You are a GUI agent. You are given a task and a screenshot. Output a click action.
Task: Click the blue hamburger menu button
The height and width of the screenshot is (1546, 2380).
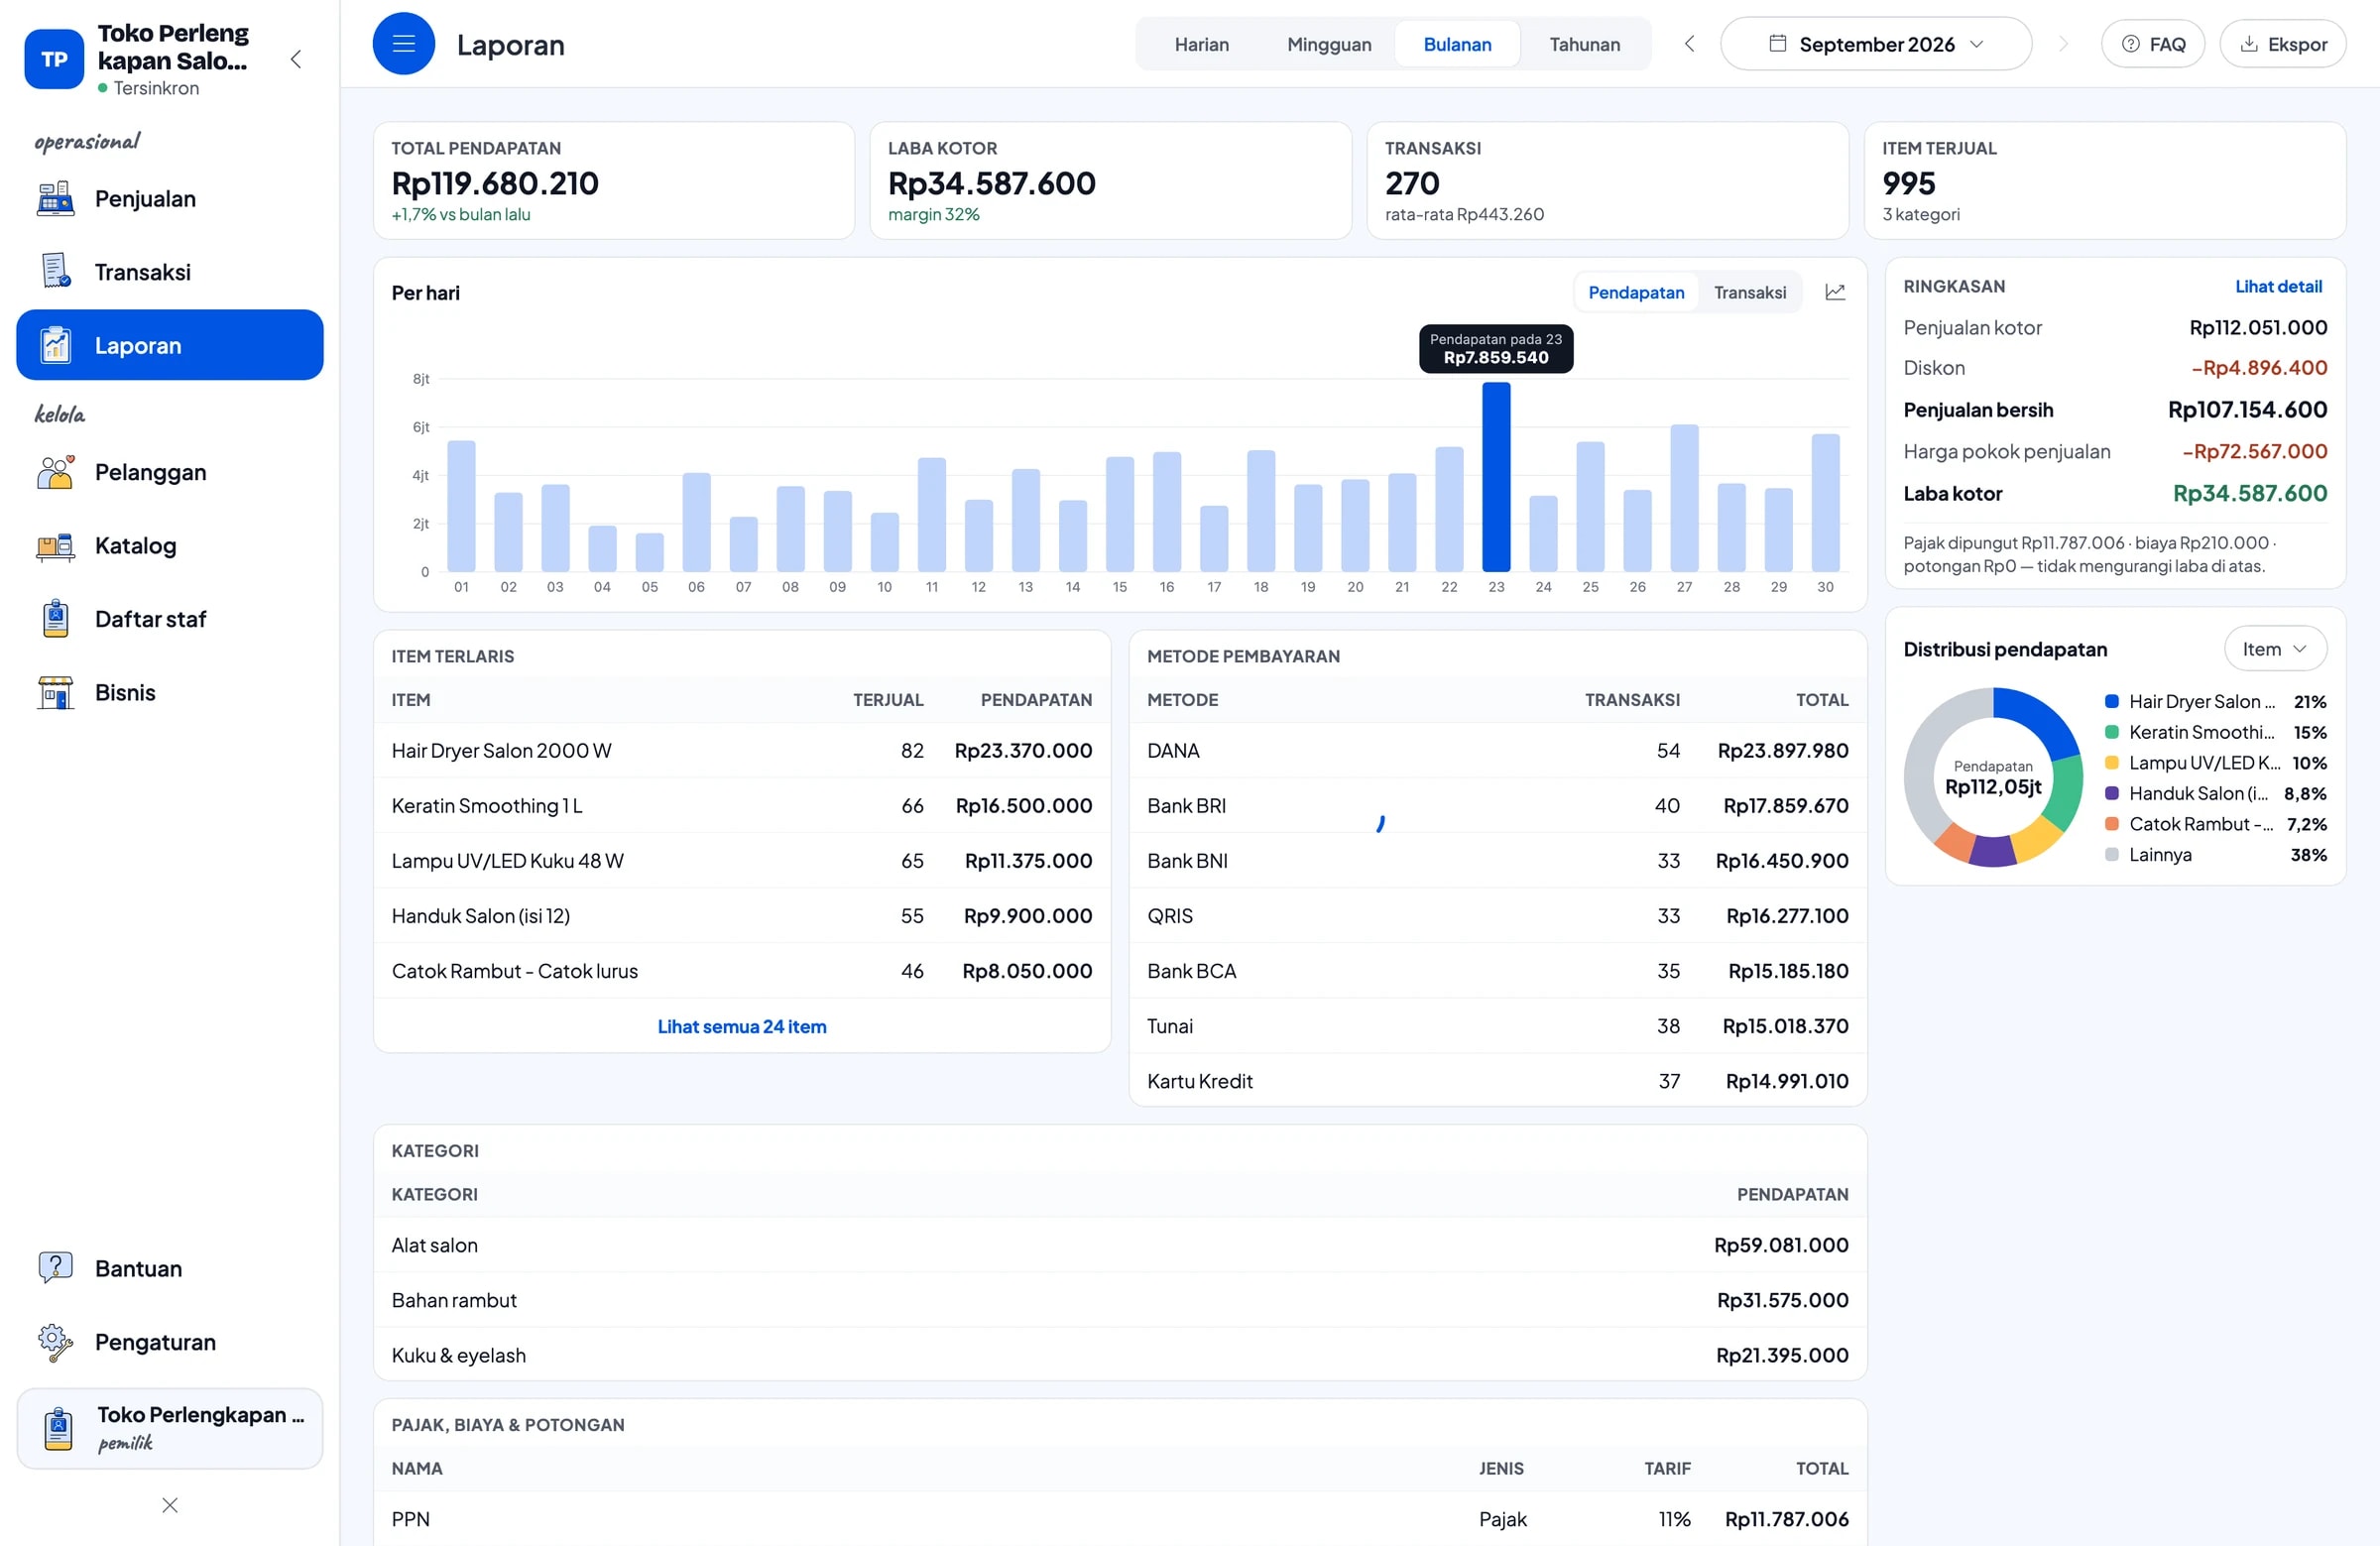404,44
